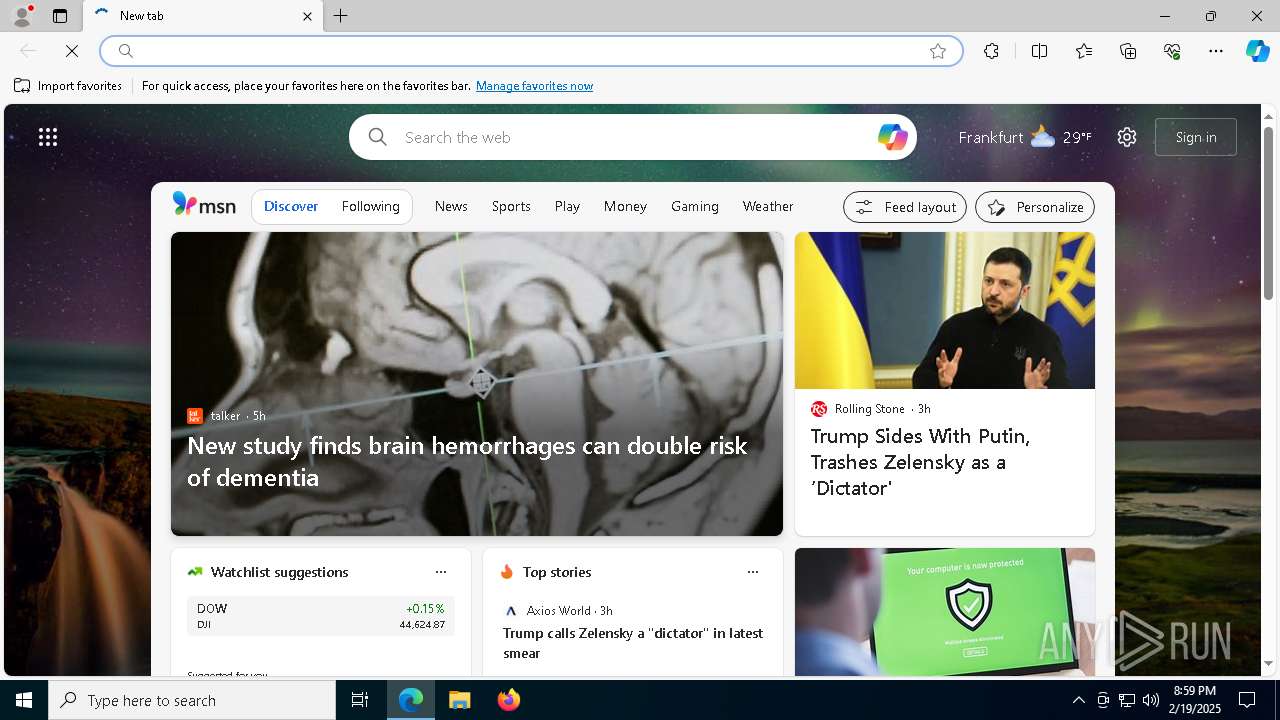Click the page scroll up arrow
Image resolution: width=1280 pixels, height=720 pixels.
point(1268,117)
